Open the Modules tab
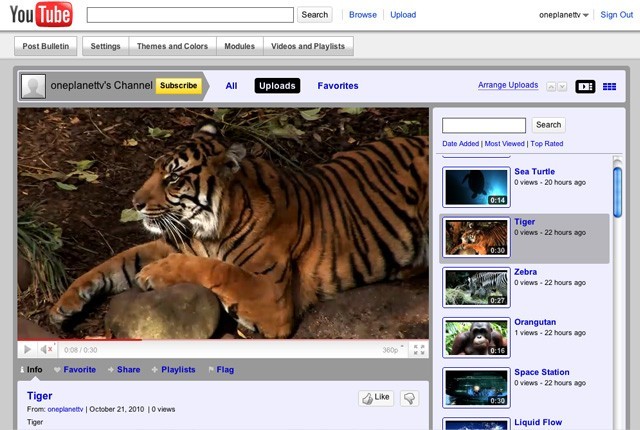The height and width of the screenshot is (430, 640). (x=240, y=46)
